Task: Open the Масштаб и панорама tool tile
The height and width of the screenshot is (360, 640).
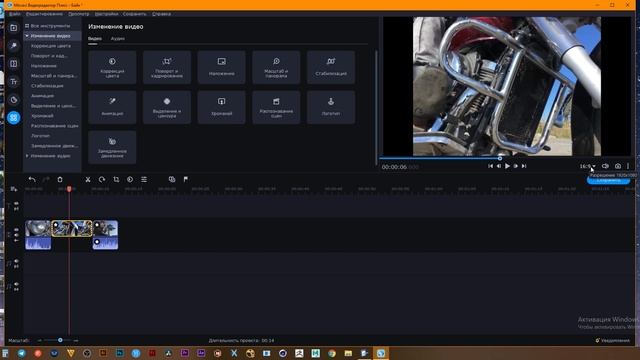Action: [x=276, y=67]
